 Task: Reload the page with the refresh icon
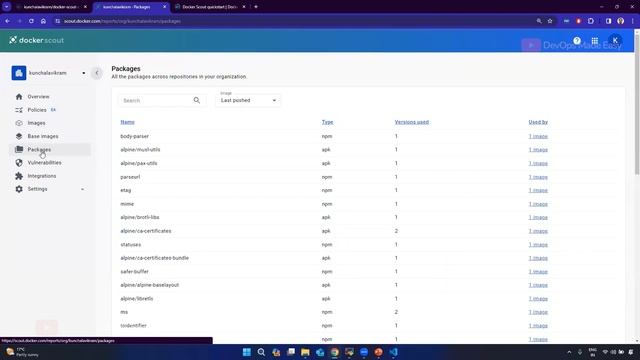tap(31, 21)
